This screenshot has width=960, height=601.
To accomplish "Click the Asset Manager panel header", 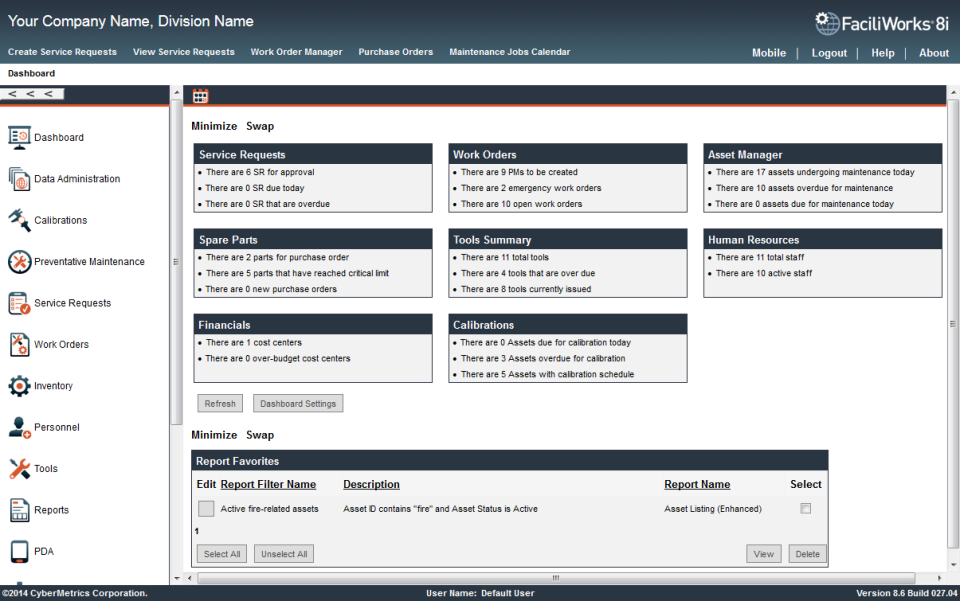I will click(x=822, y=154).
